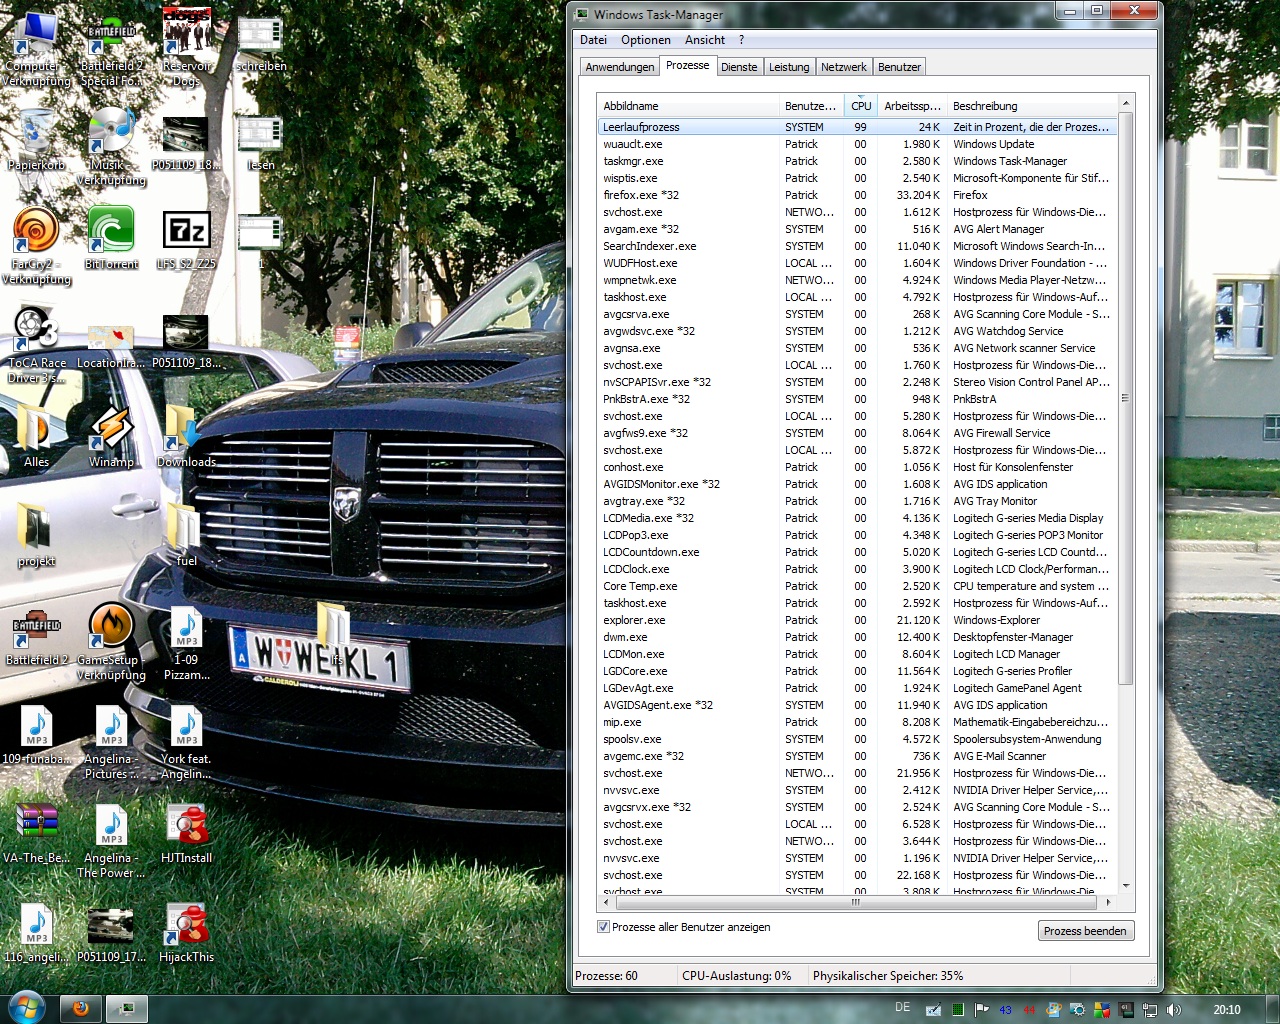The image size is (1280, 1024).
Task: Select the Battlefield 2 Special Forces icon
Action: point(111,48)
